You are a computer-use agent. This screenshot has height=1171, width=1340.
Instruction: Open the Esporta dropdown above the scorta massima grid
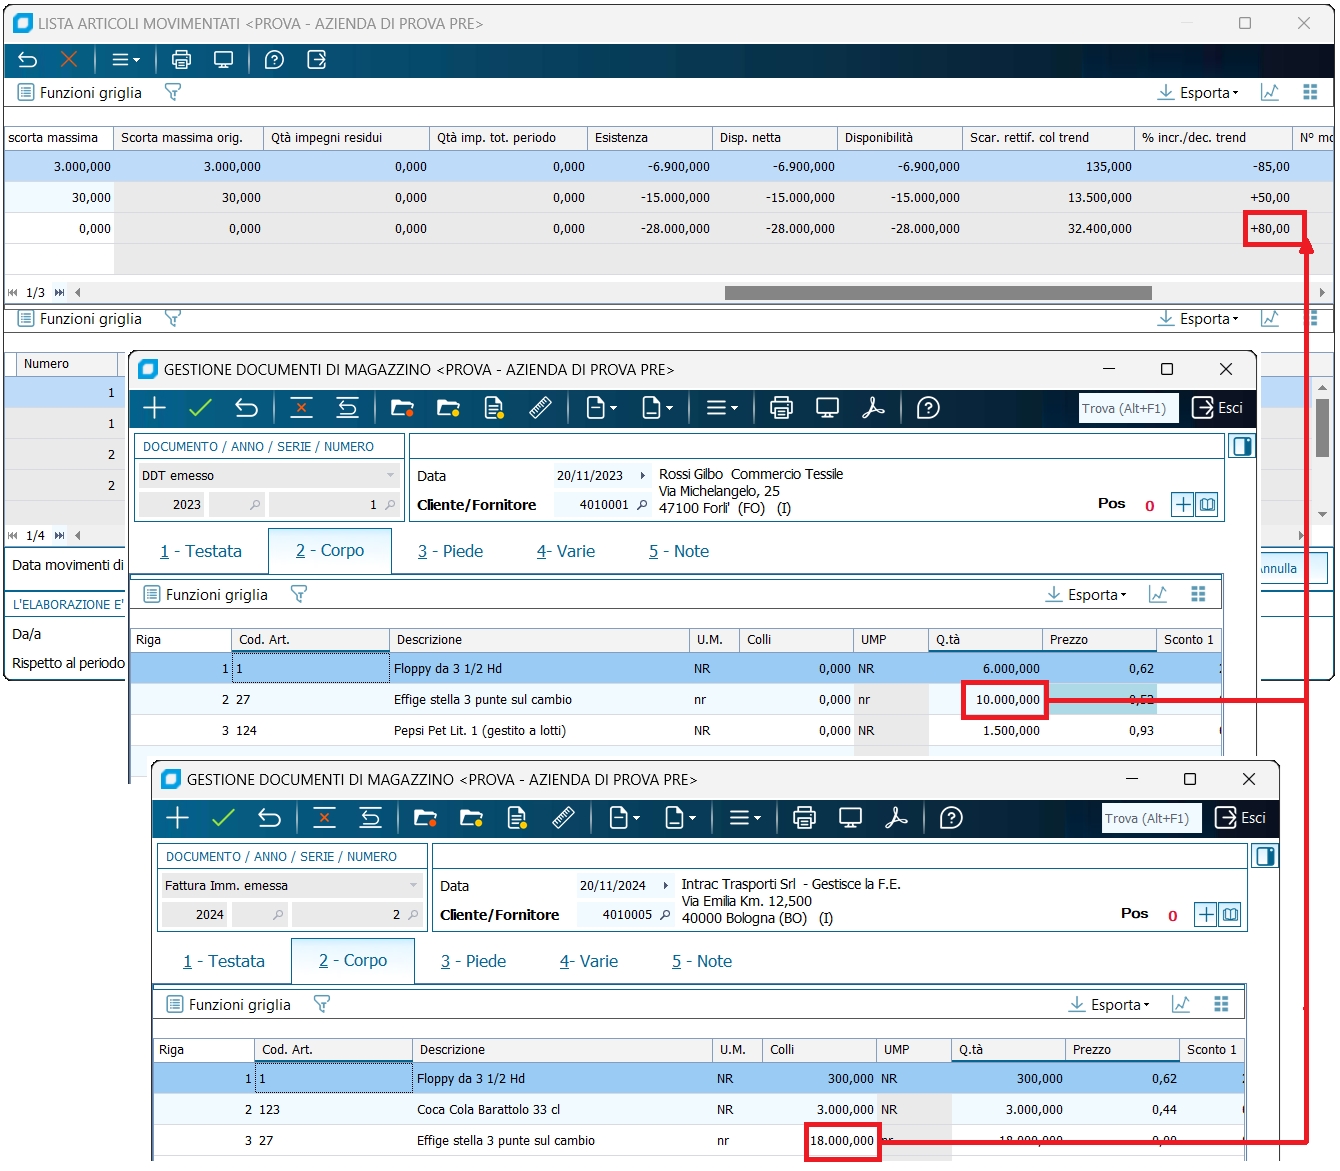[1198, 92]
